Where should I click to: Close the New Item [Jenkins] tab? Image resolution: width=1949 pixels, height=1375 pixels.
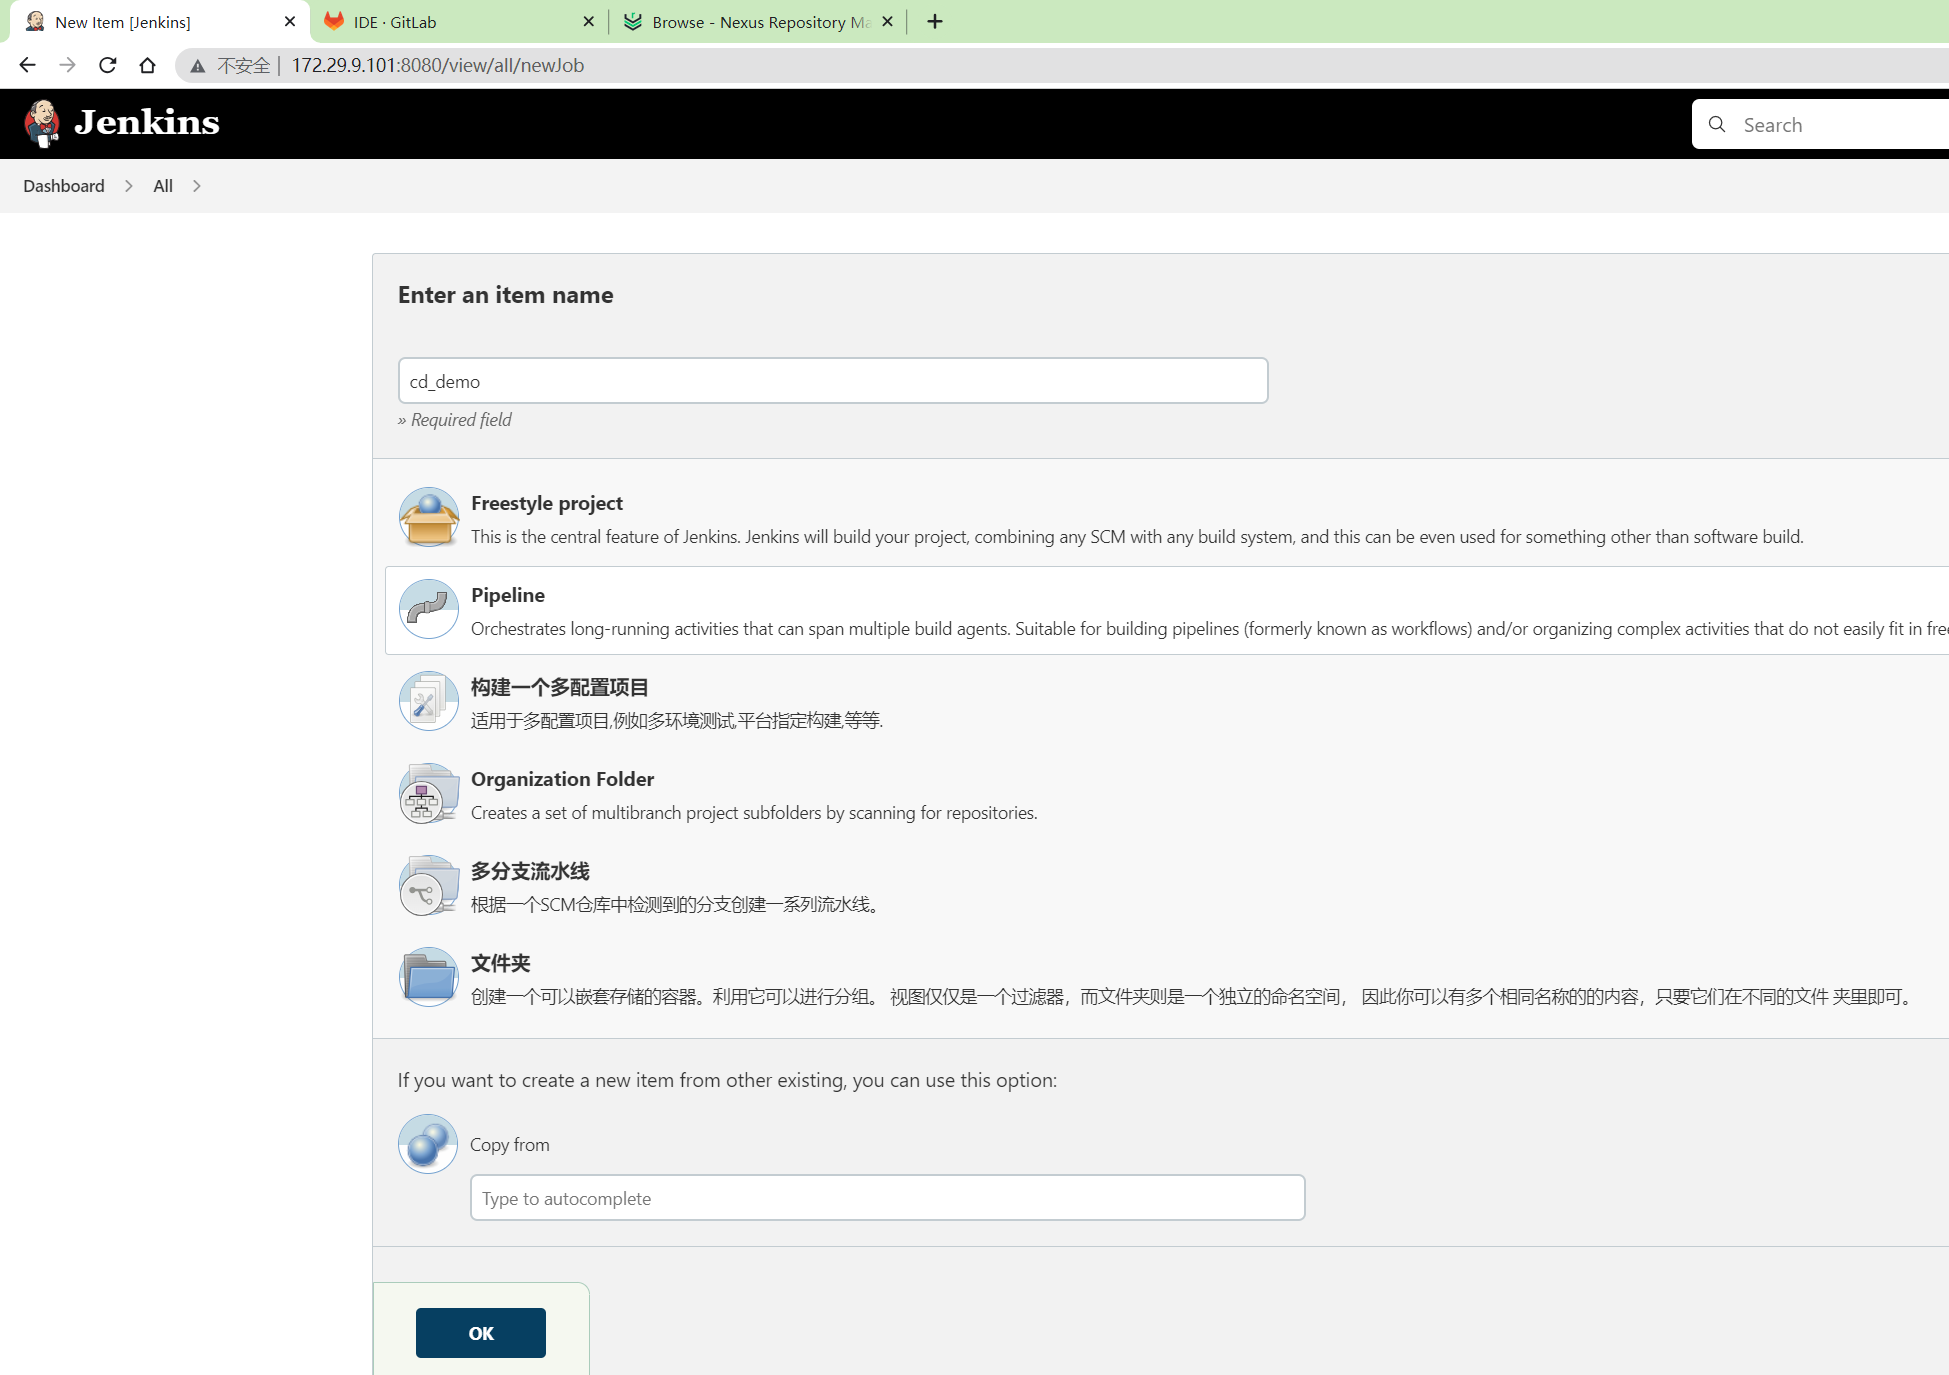(290, 21)
